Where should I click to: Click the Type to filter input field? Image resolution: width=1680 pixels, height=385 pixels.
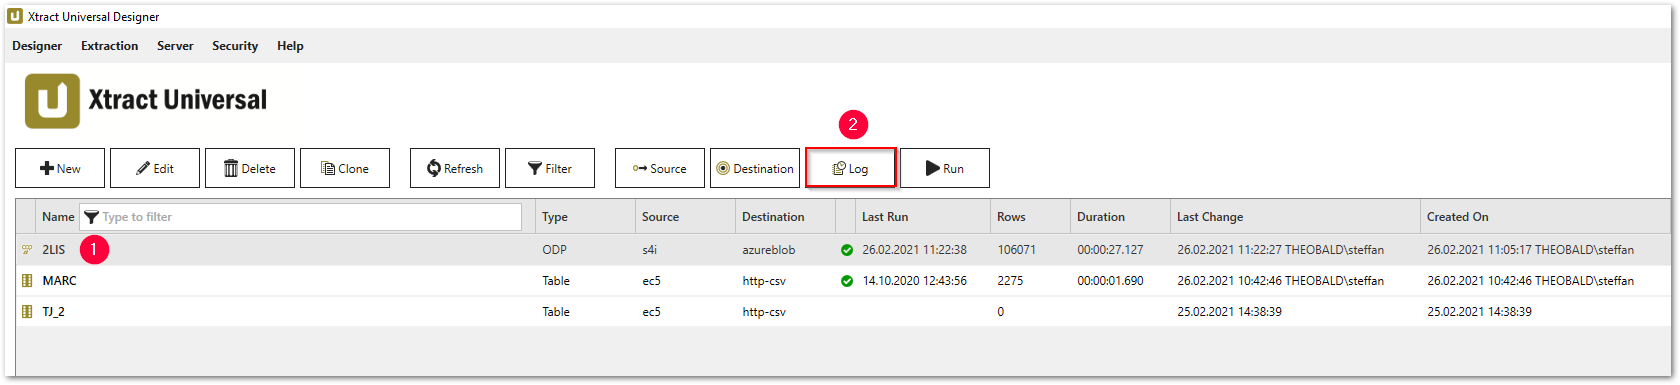pos(300,217)
